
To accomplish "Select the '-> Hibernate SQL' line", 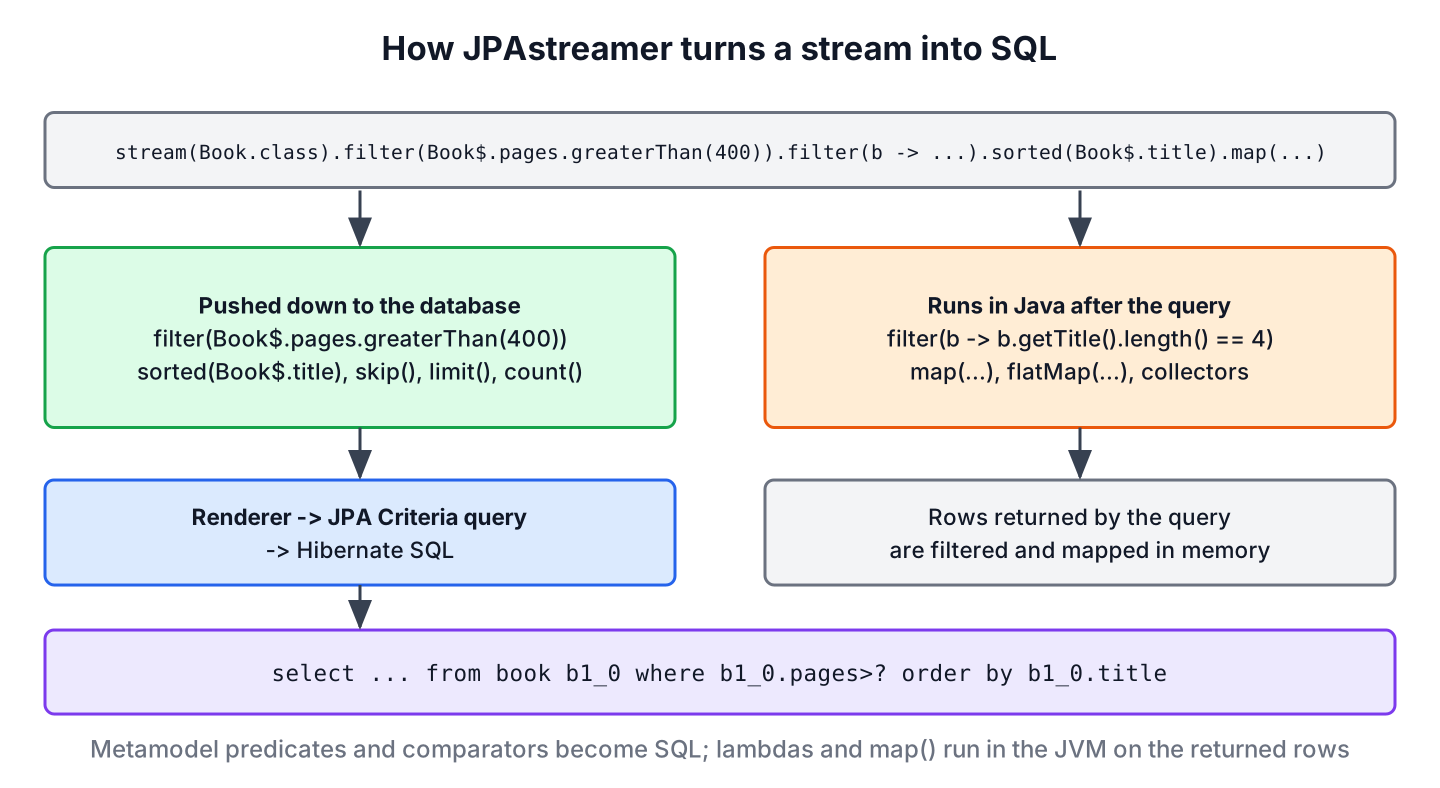I will point(360,550).
